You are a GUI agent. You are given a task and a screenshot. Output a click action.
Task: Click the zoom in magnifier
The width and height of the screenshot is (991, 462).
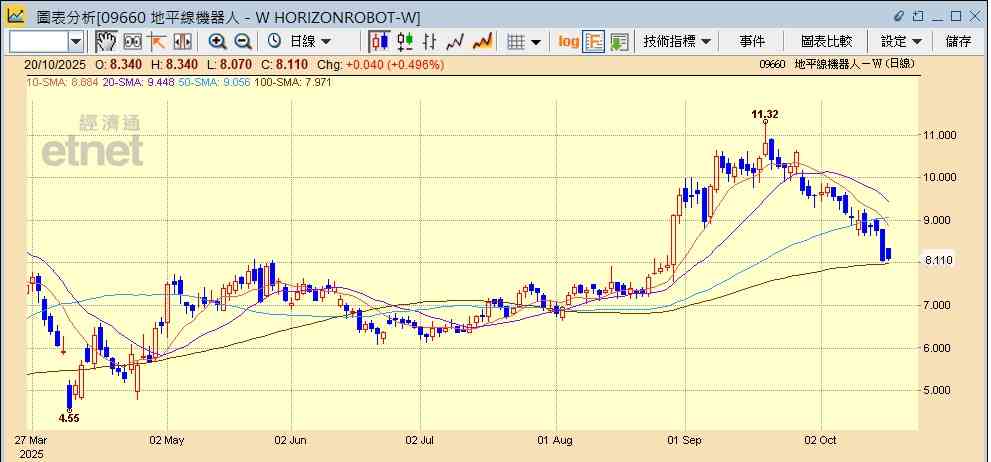[x=217, y=41]
